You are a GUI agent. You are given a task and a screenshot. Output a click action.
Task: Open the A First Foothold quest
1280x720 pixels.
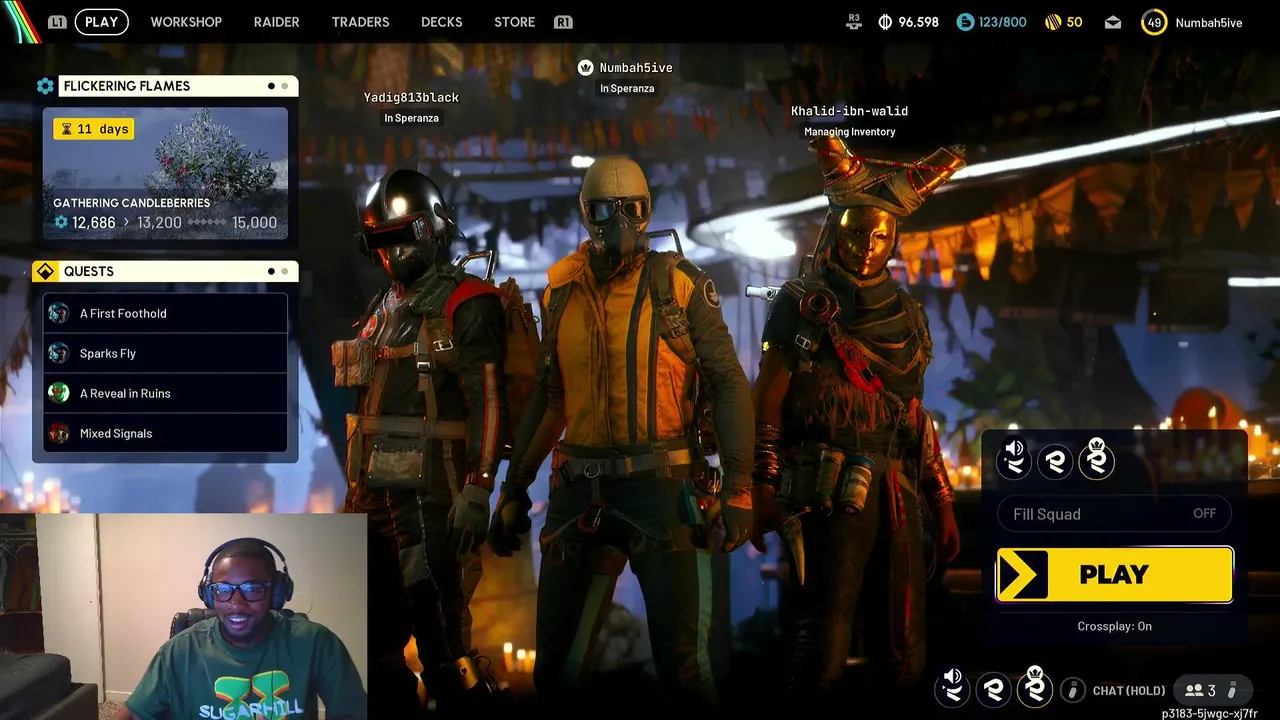point(165,313)
